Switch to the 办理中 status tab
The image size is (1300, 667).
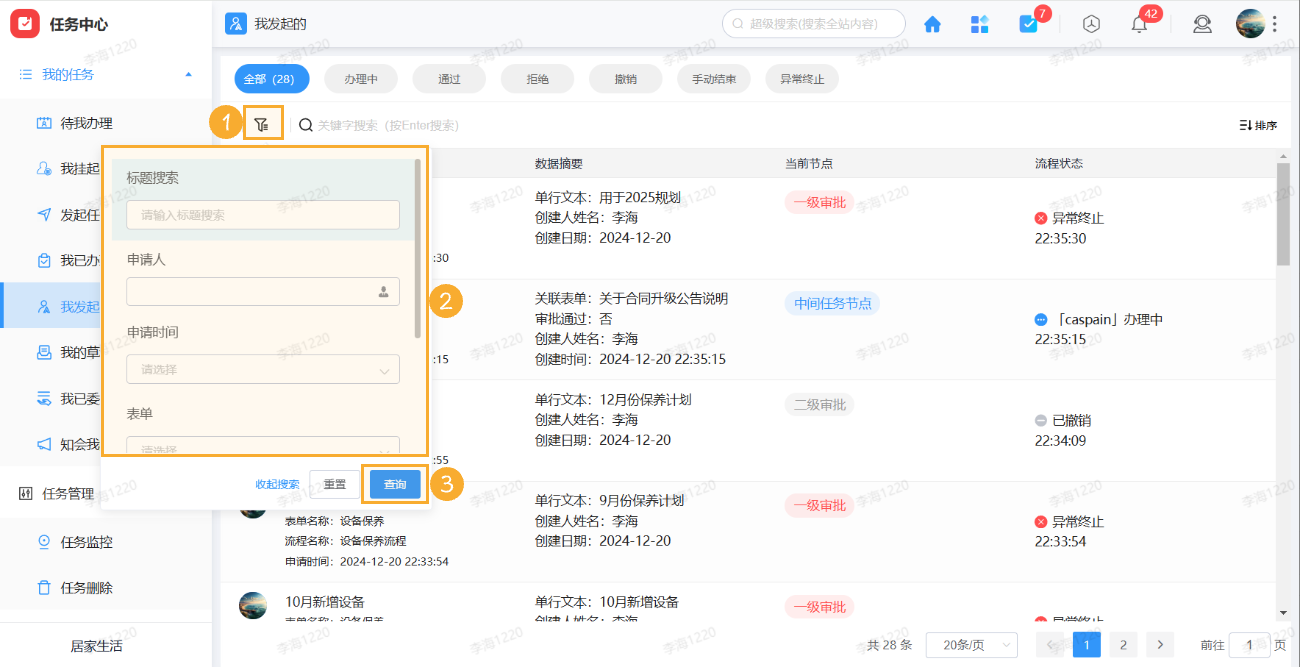point(360,77)
